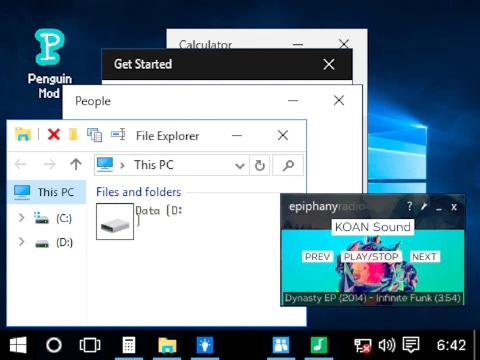The image size is (480, 360).
Task: Select the (C:) drive in sidebar
Action: (53, 218)
